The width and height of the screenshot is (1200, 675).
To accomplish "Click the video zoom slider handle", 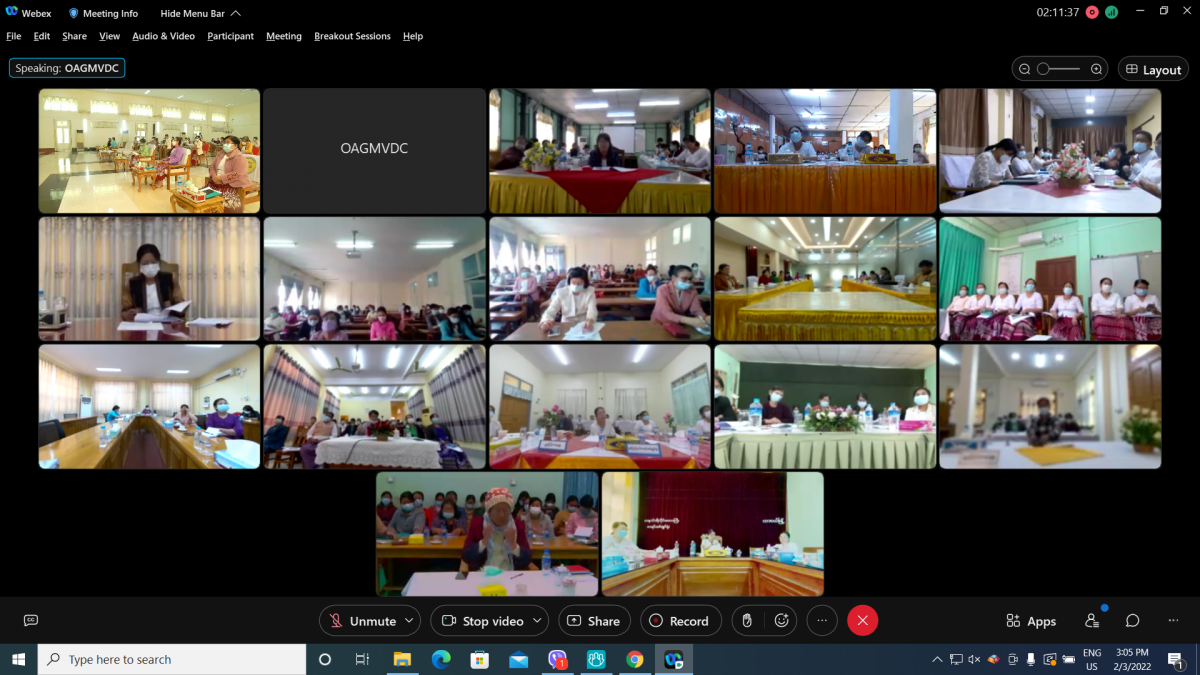I will point(1043,69).
